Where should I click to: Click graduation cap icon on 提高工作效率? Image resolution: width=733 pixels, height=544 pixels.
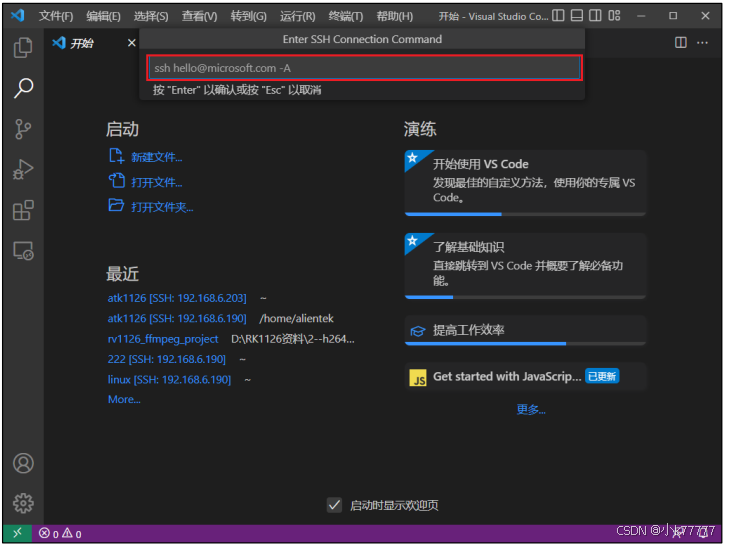click(x=417, y=331)
